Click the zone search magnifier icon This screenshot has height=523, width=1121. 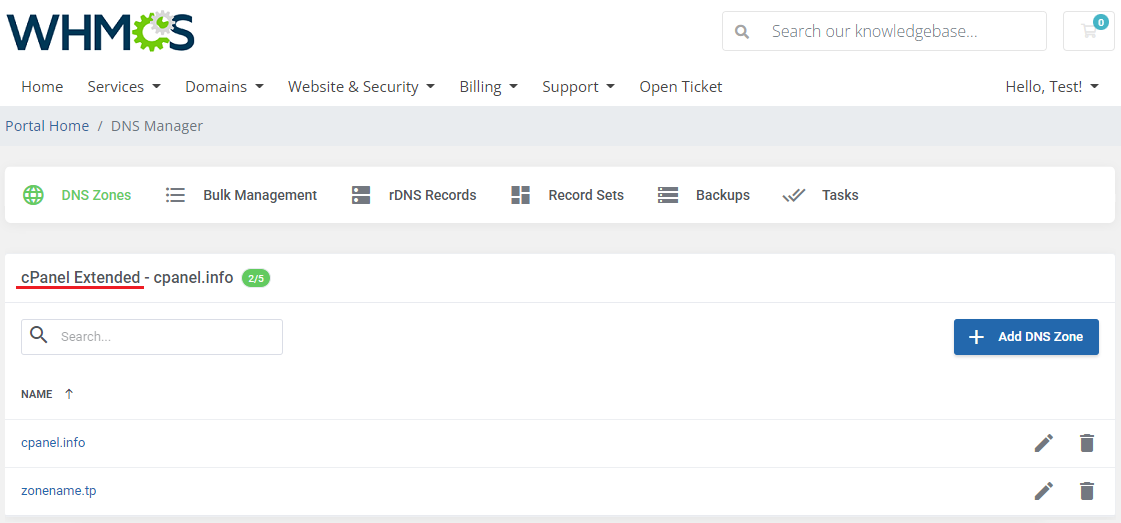coord(39,337)
